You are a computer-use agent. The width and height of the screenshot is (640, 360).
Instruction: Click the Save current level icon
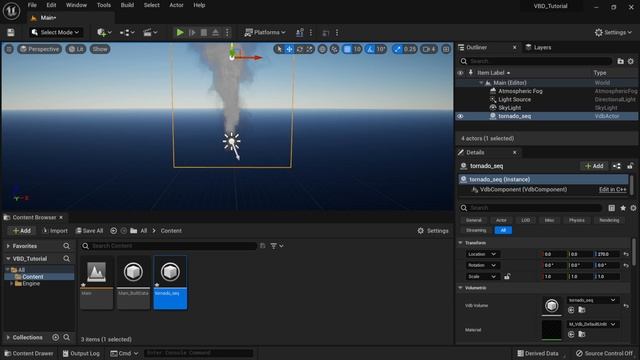click(11, 32)
